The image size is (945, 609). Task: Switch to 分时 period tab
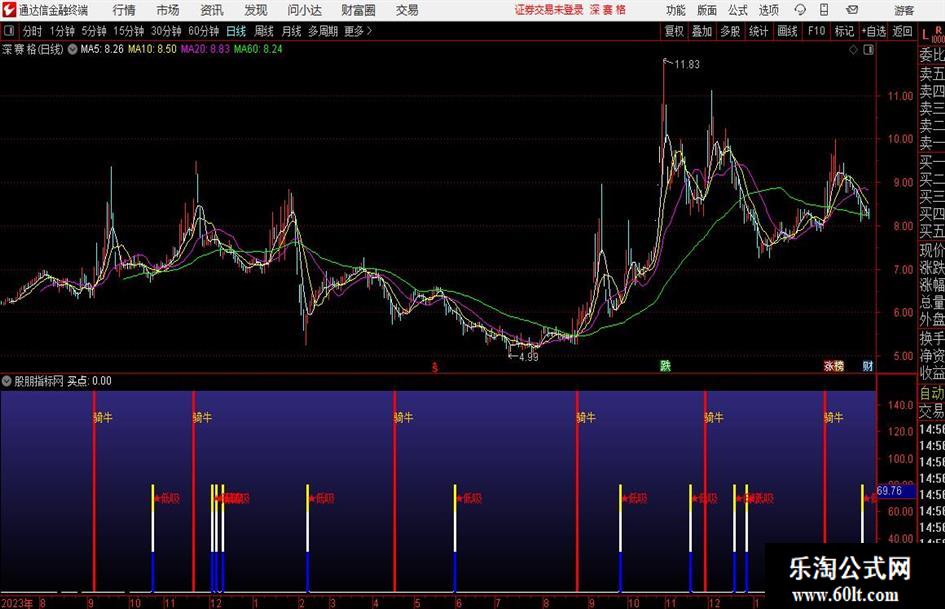point(32,31)
